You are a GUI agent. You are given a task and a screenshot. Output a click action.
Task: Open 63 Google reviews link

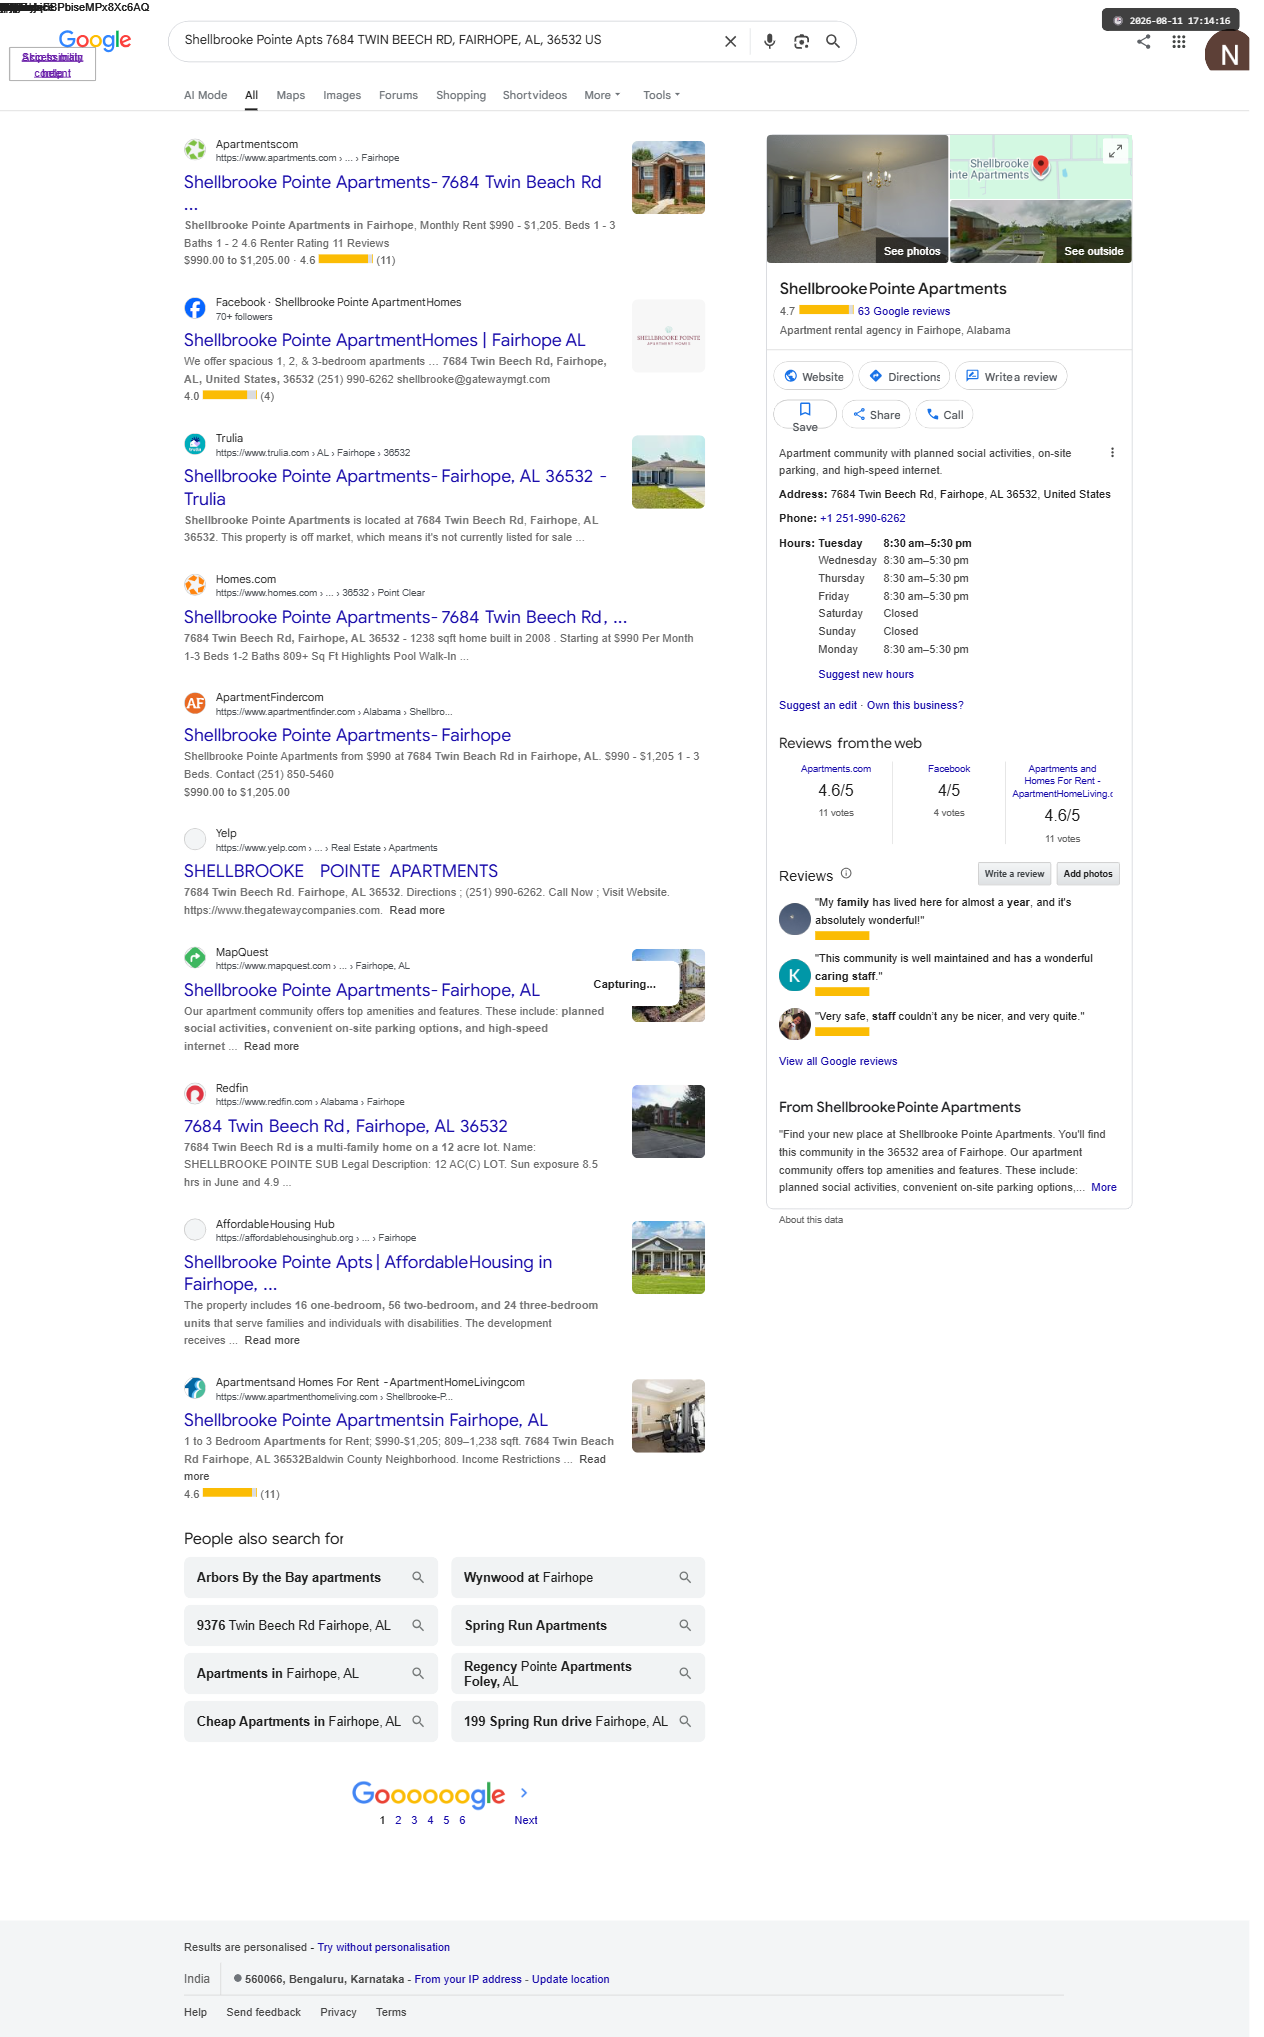click(x=903, y=311)
